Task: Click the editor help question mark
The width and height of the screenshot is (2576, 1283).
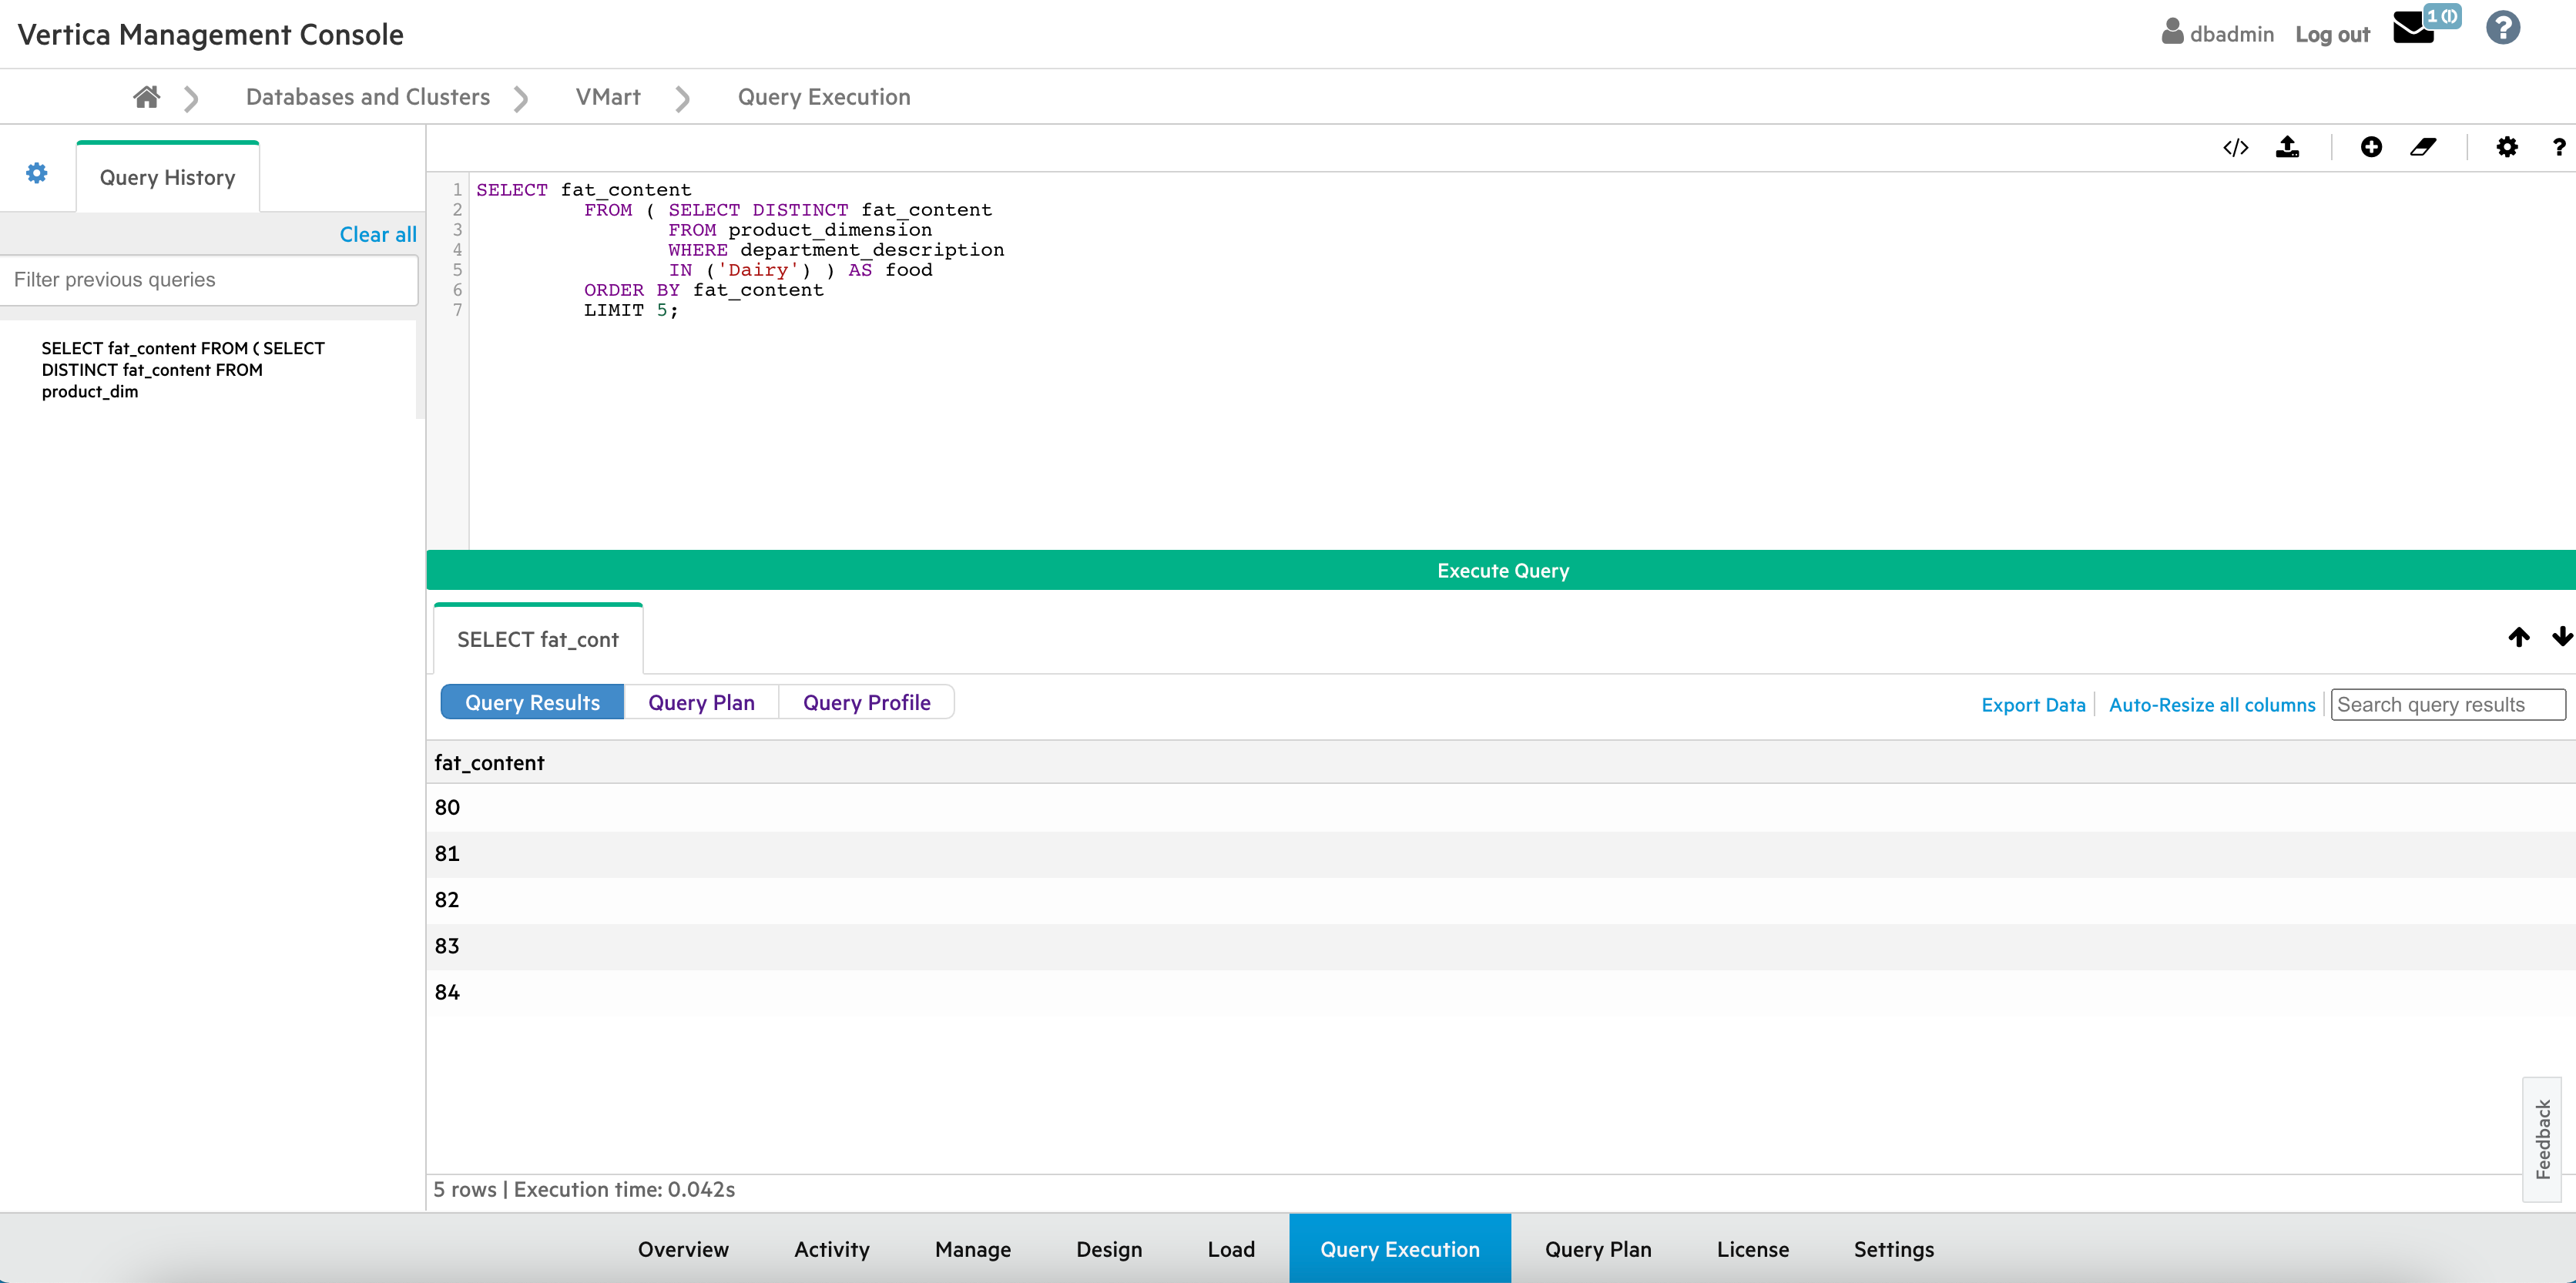Action: tap(2559, 148)
